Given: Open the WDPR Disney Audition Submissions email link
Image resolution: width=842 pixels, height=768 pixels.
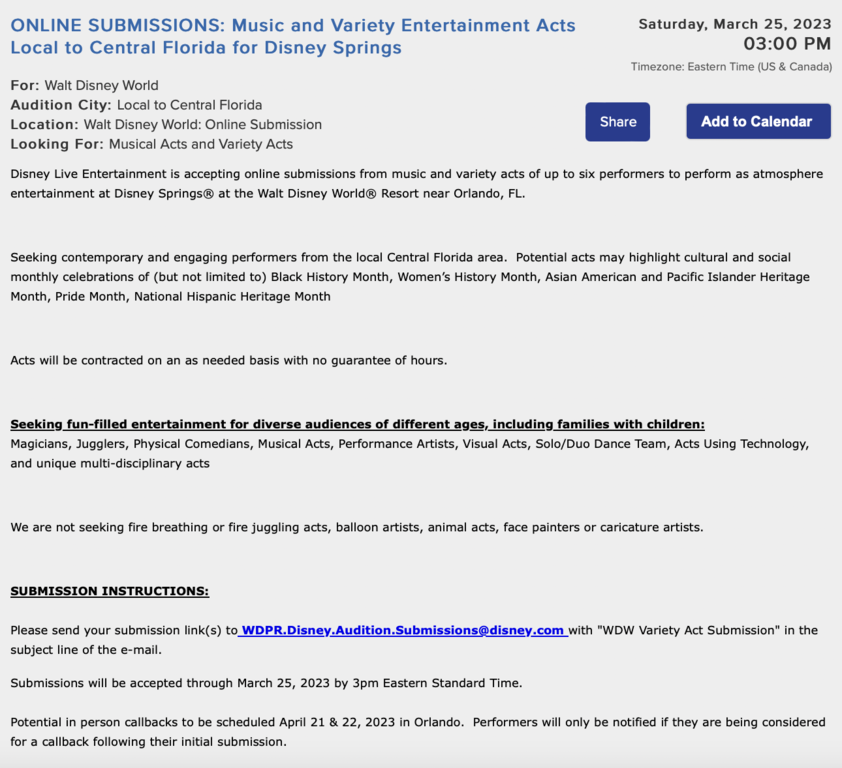Looking at the screenshot, I should coord(404,630).
